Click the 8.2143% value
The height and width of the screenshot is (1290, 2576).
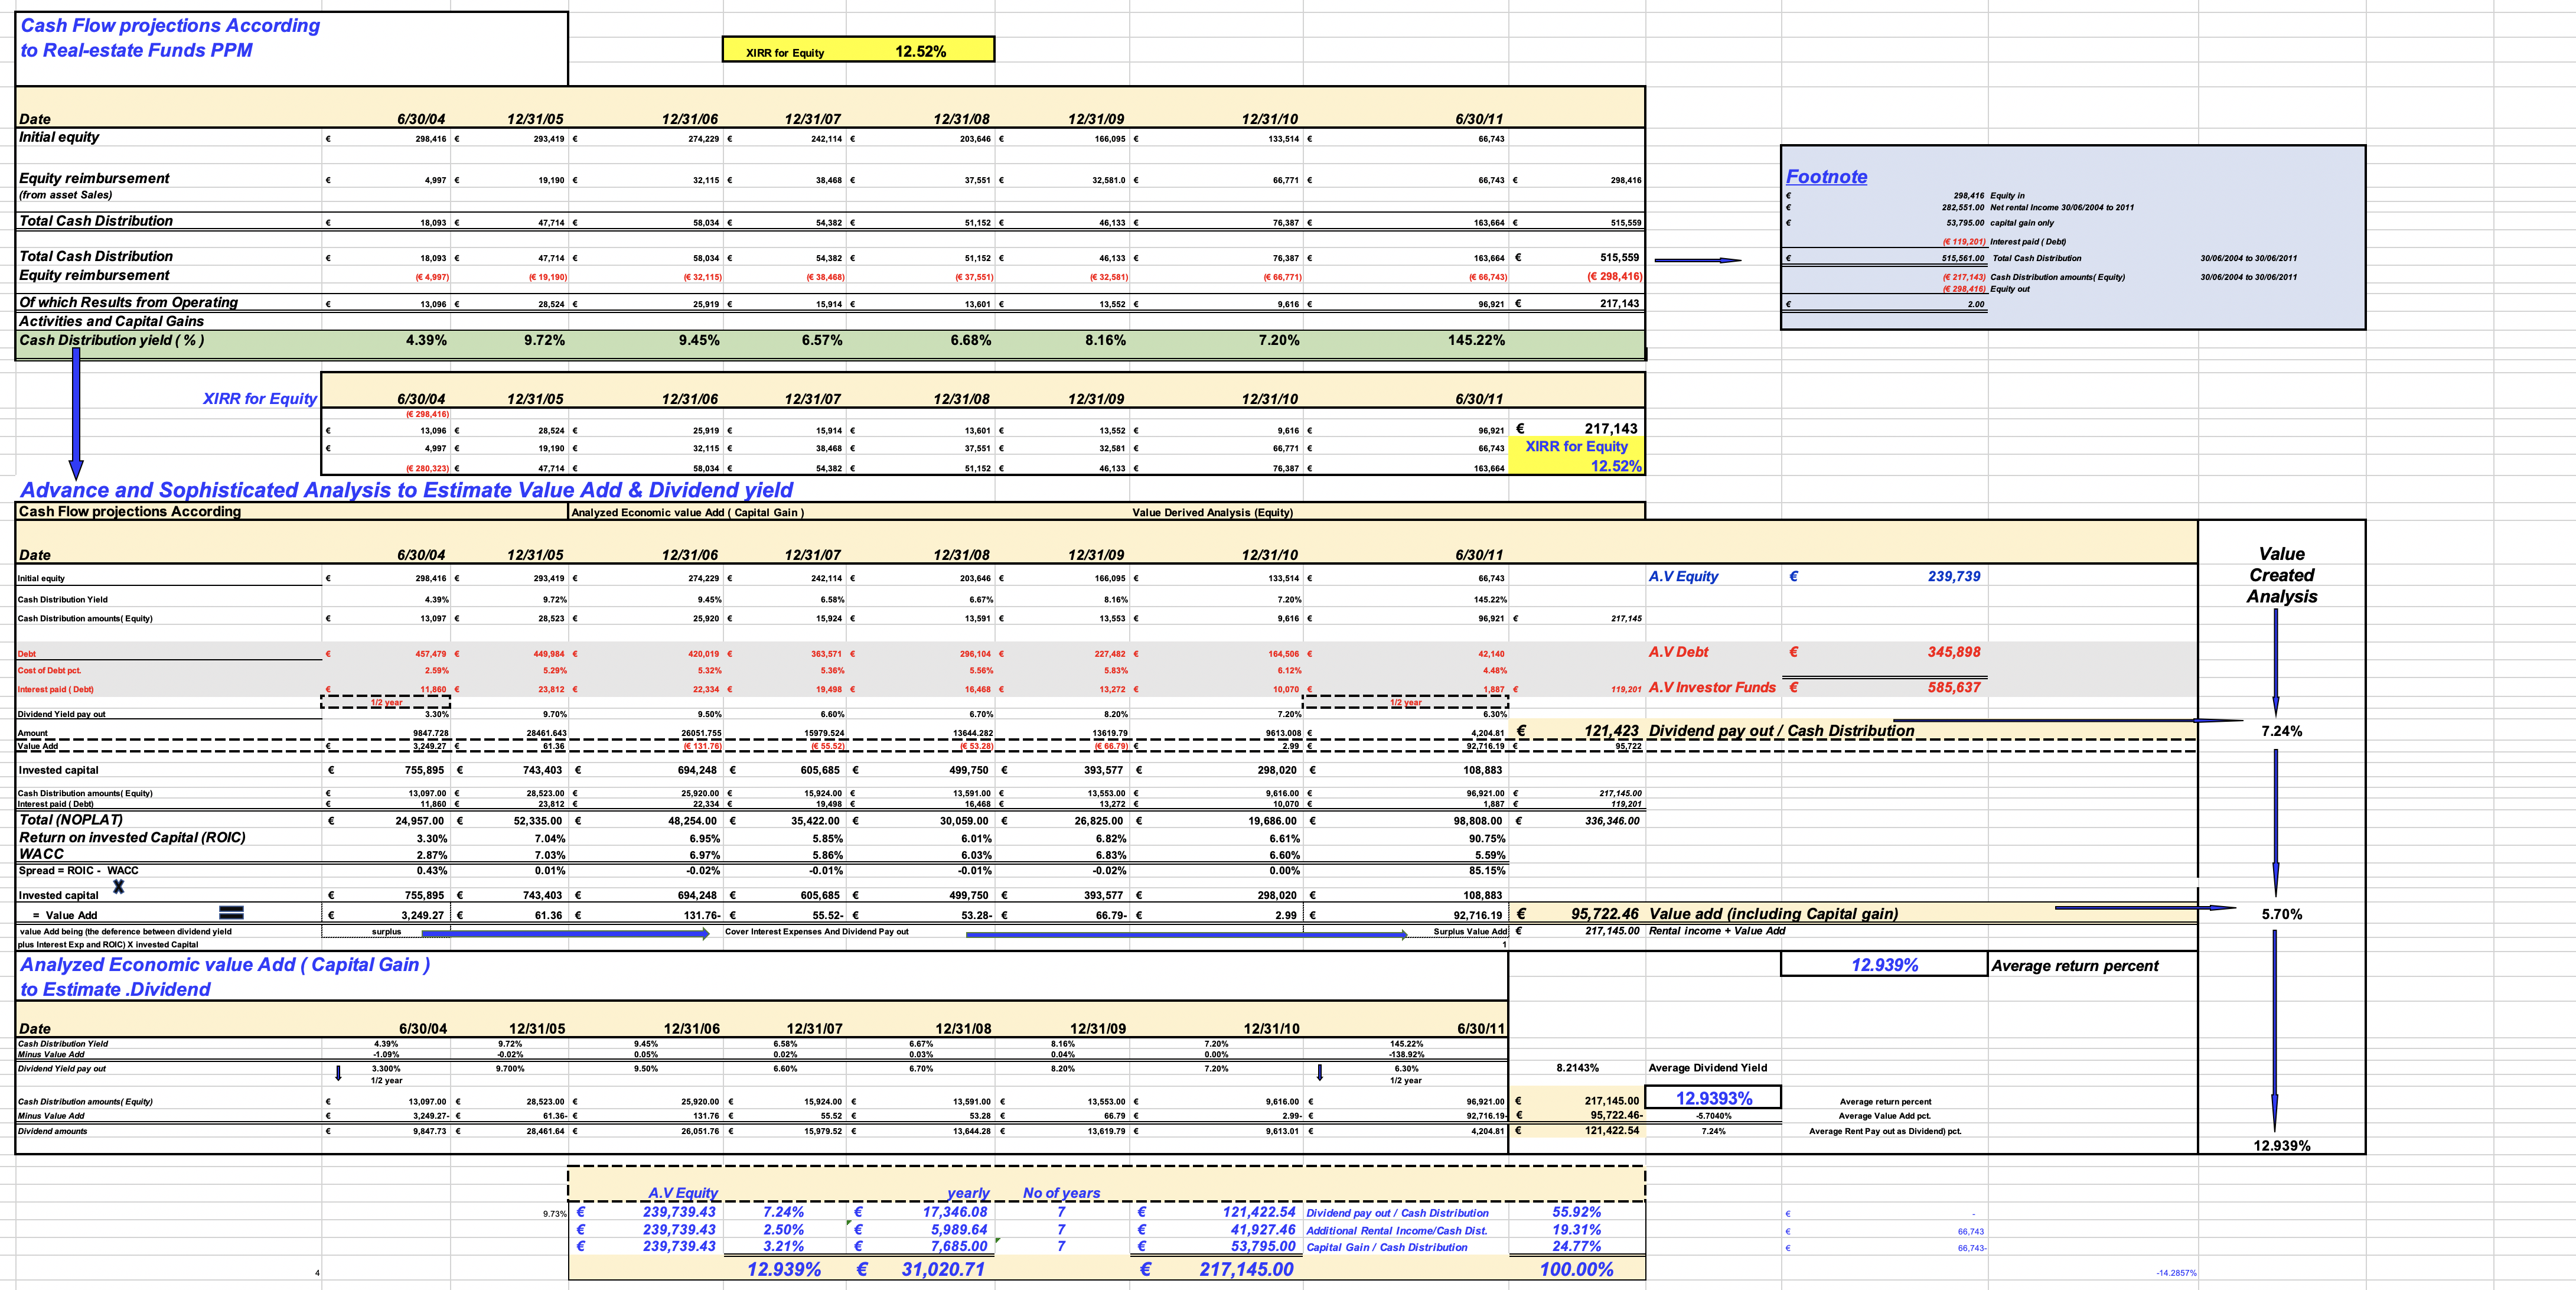coord(1577,1068)
